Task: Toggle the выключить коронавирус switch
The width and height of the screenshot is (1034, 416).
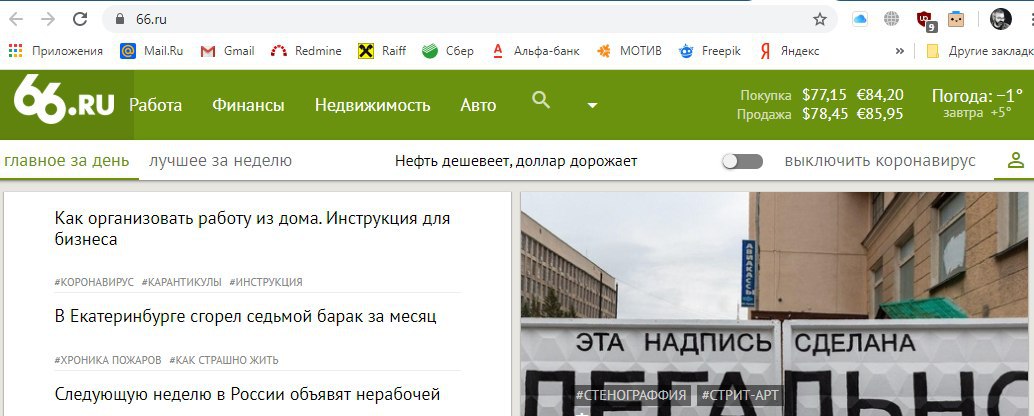Action: (x=743, y=162)
